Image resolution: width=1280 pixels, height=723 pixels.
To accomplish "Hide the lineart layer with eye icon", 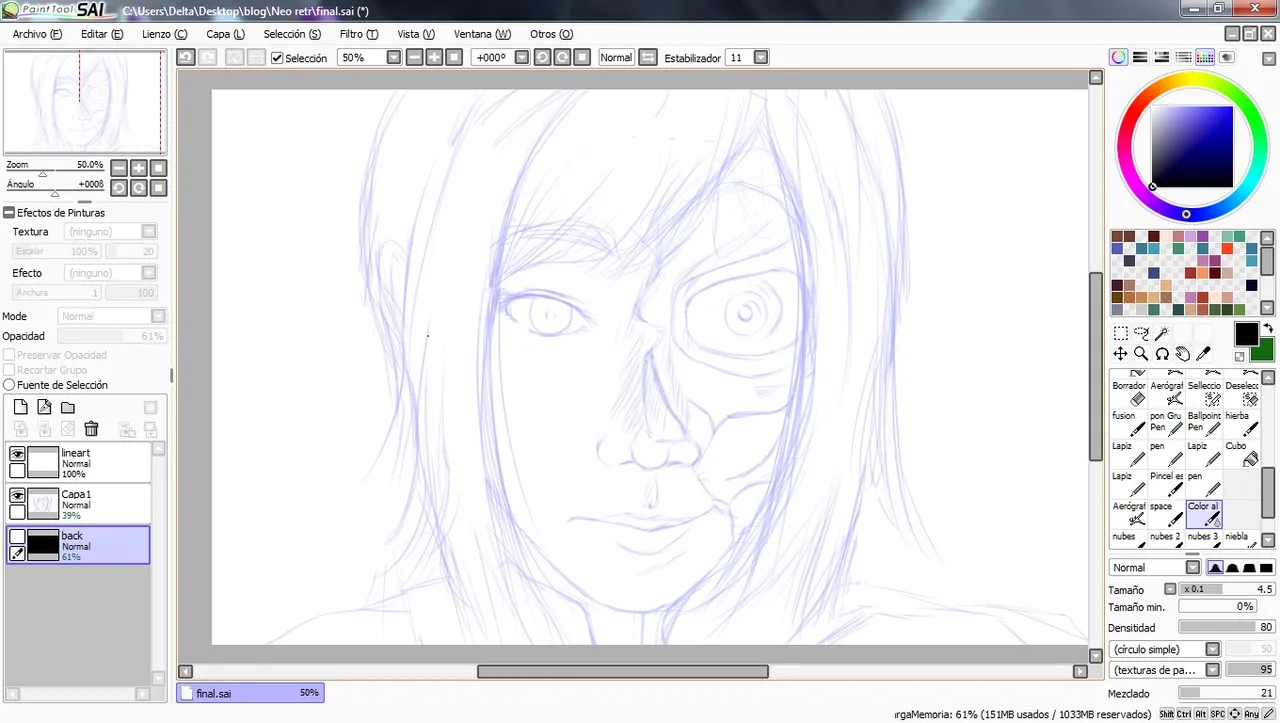I will (x=17, y=454).
